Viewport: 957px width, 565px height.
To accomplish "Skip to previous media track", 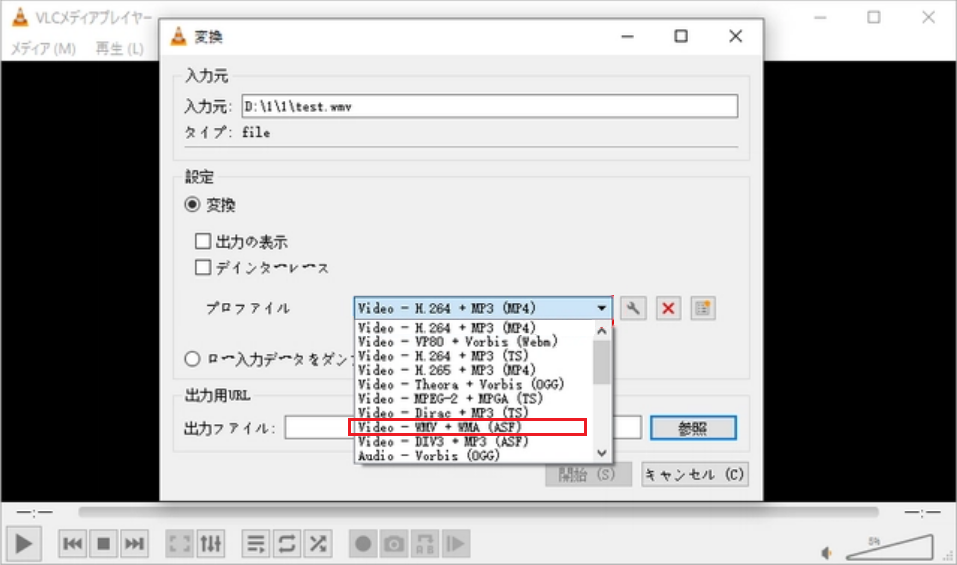I will [x=73, y=543].
